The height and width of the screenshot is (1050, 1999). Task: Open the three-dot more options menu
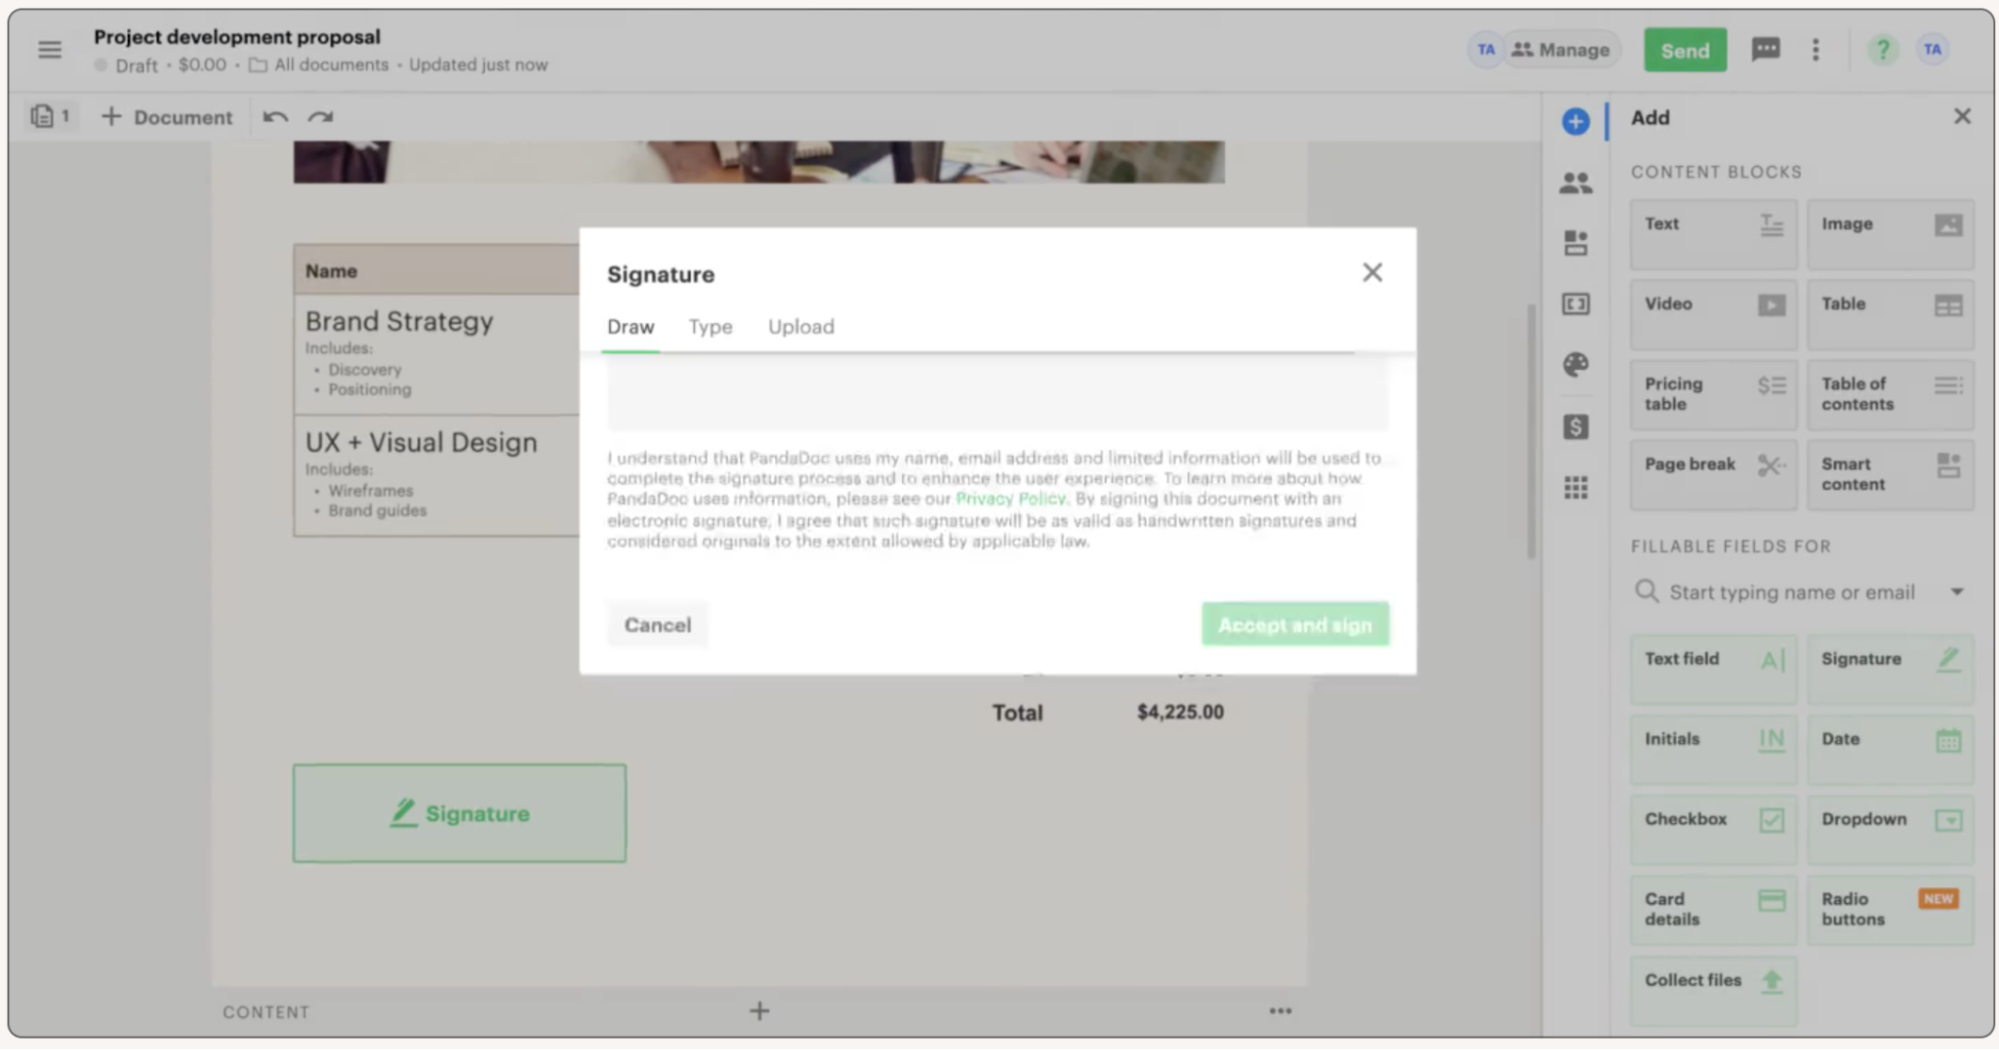[x=1815, y=49]
